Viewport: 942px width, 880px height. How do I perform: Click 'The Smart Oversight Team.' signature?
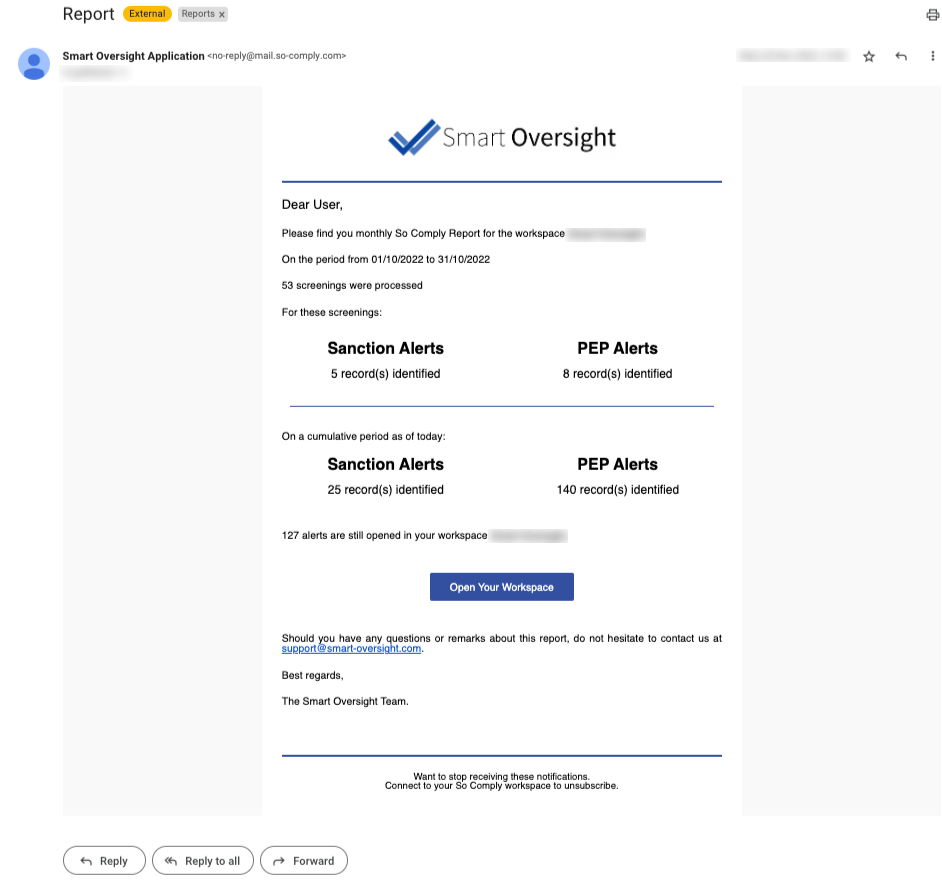coord(345,702)
